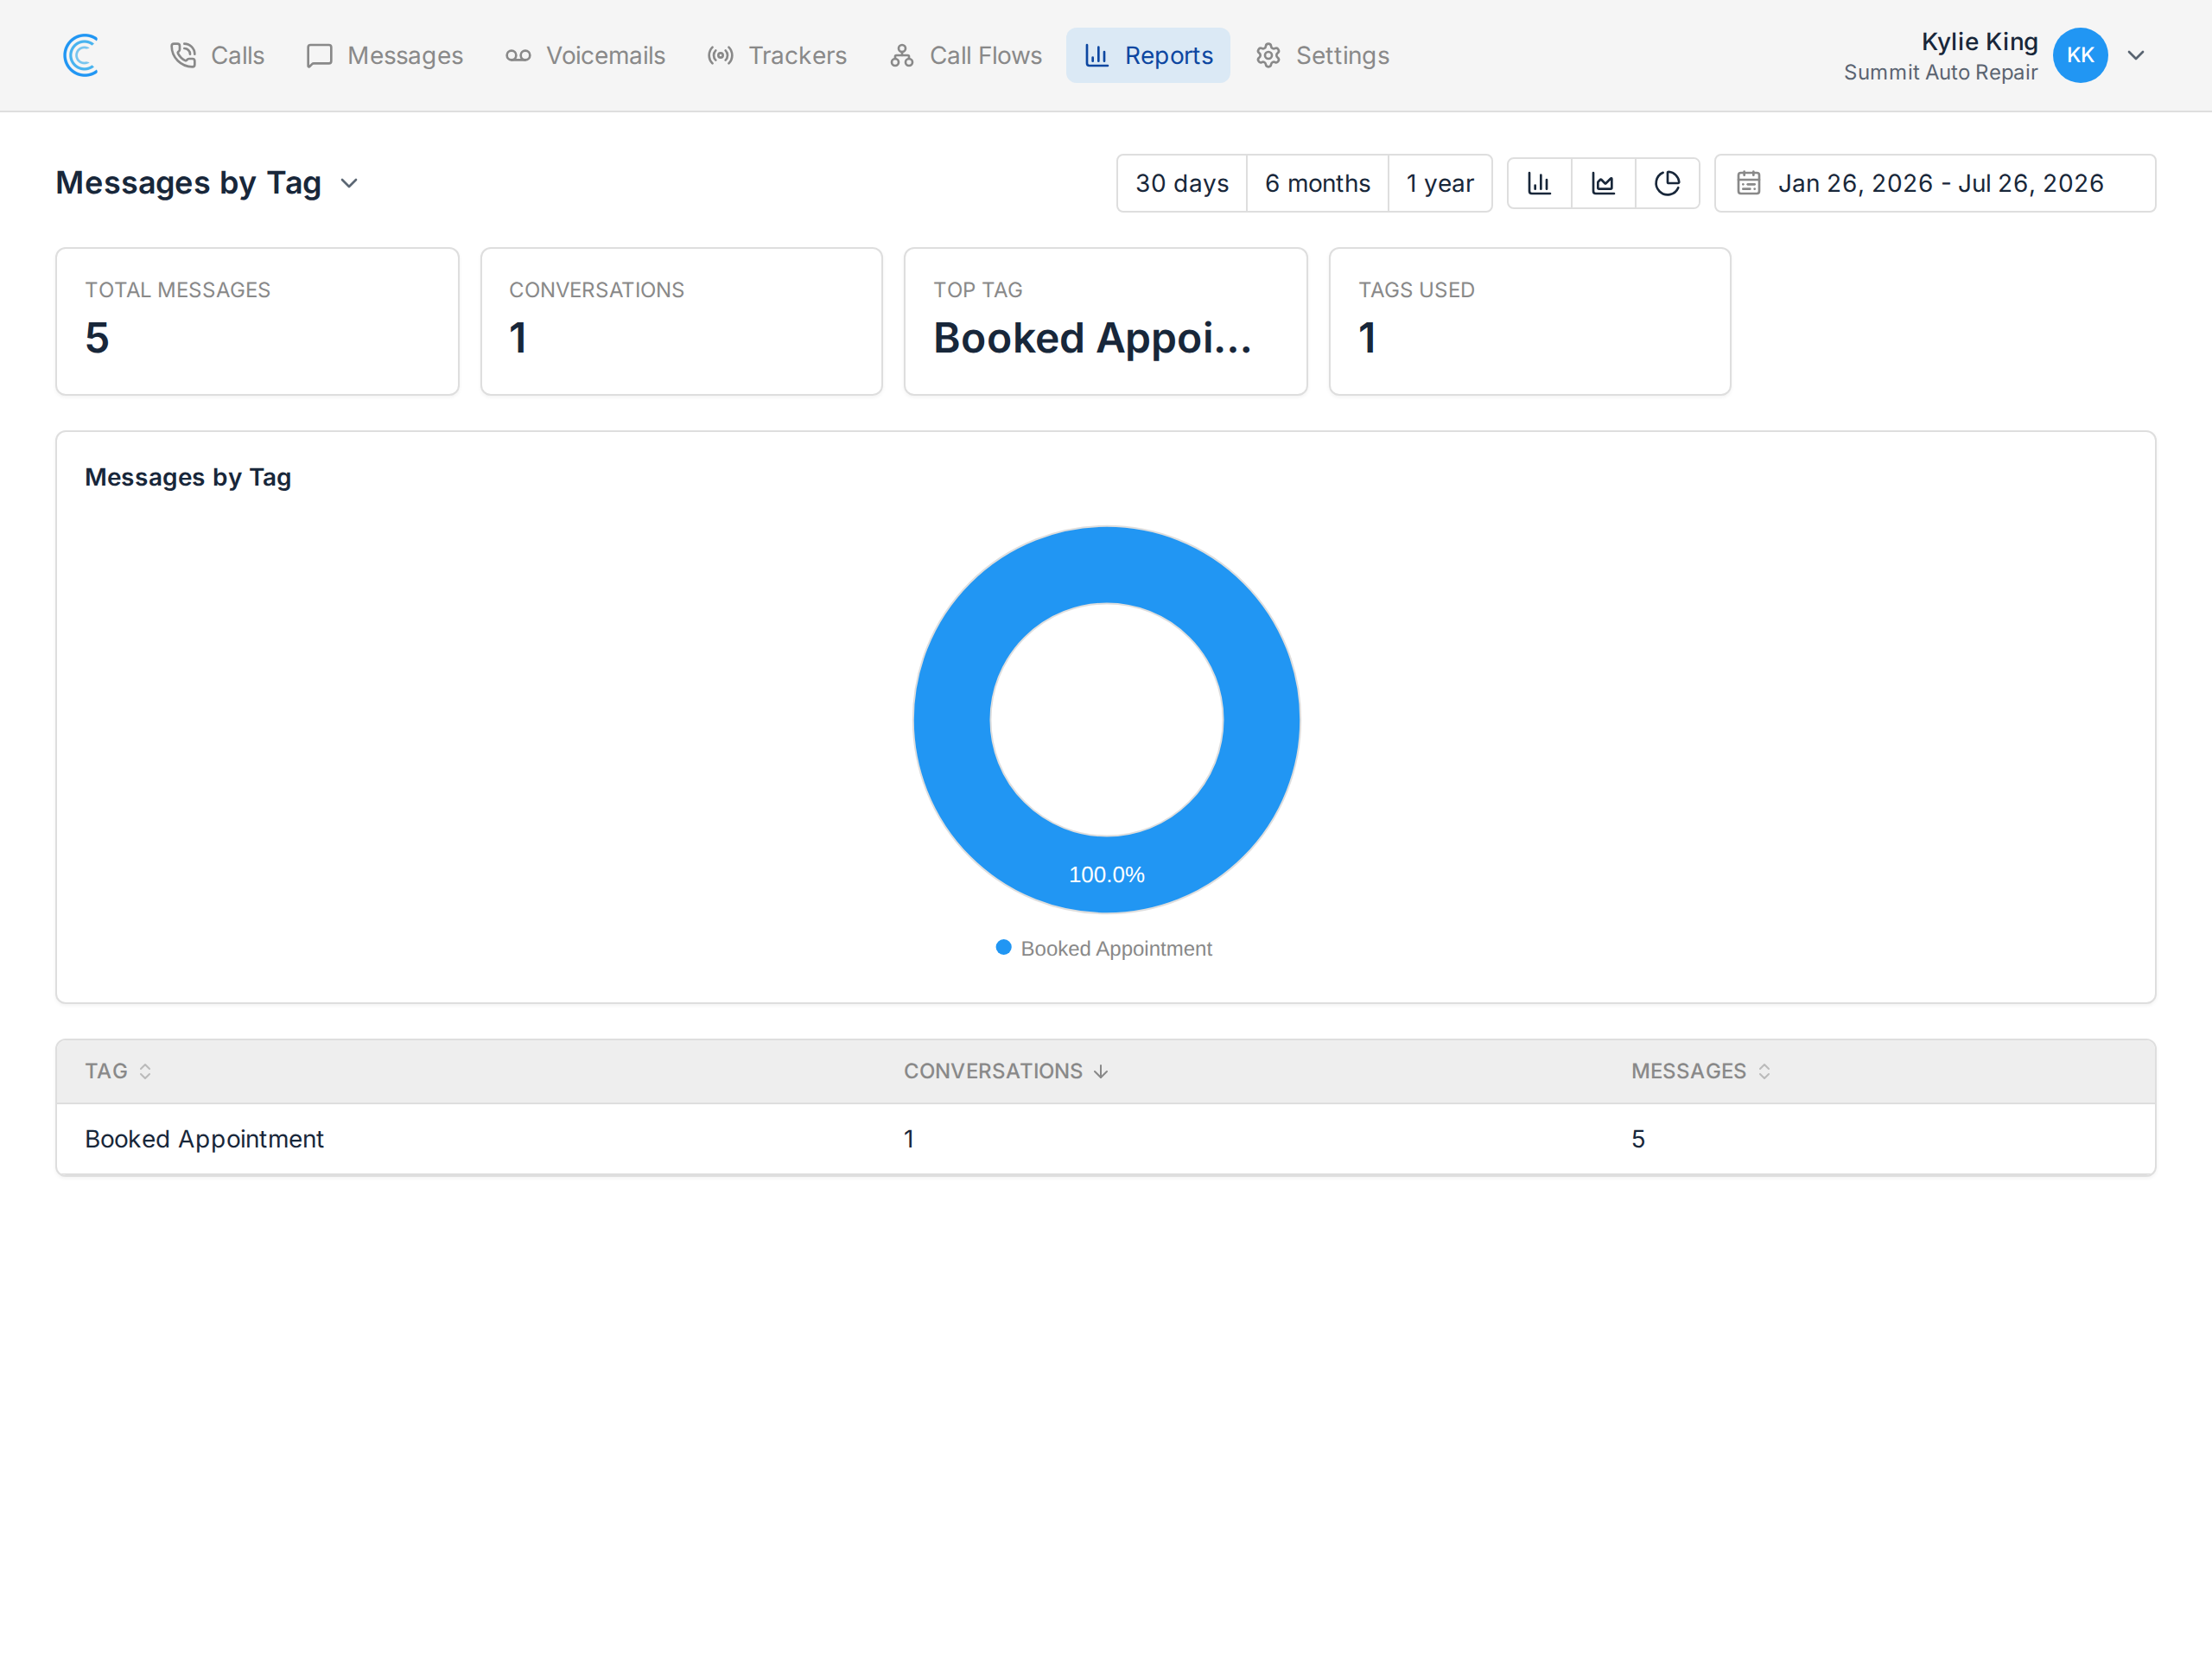Click the Top Tag card Booked Appoi...
The height and width of the screenshot is (1659, 2212).
(1106, 321)
